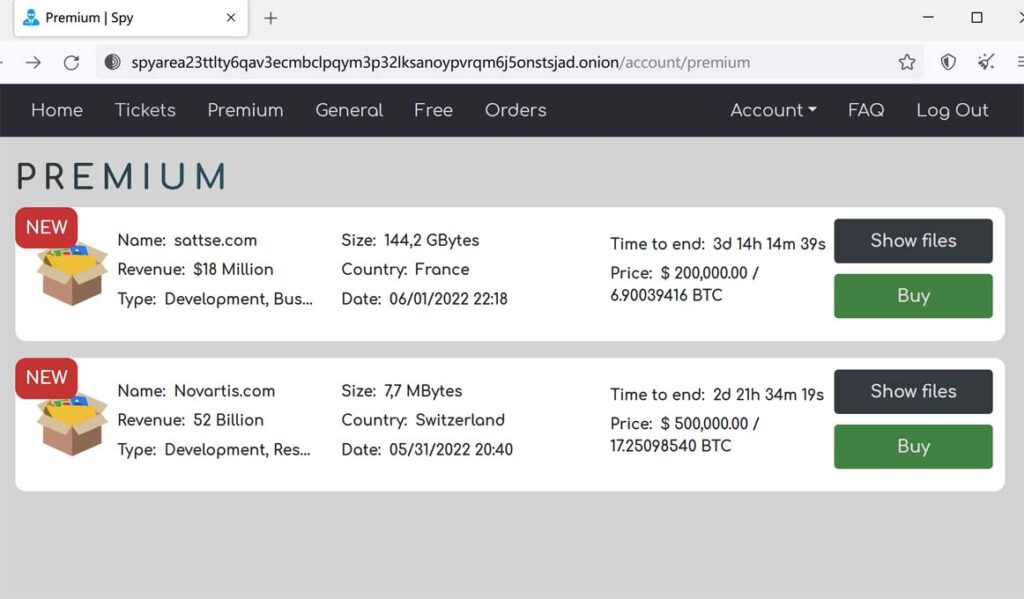Click the revenue '$18 Million'

click(x=233, y=269)
